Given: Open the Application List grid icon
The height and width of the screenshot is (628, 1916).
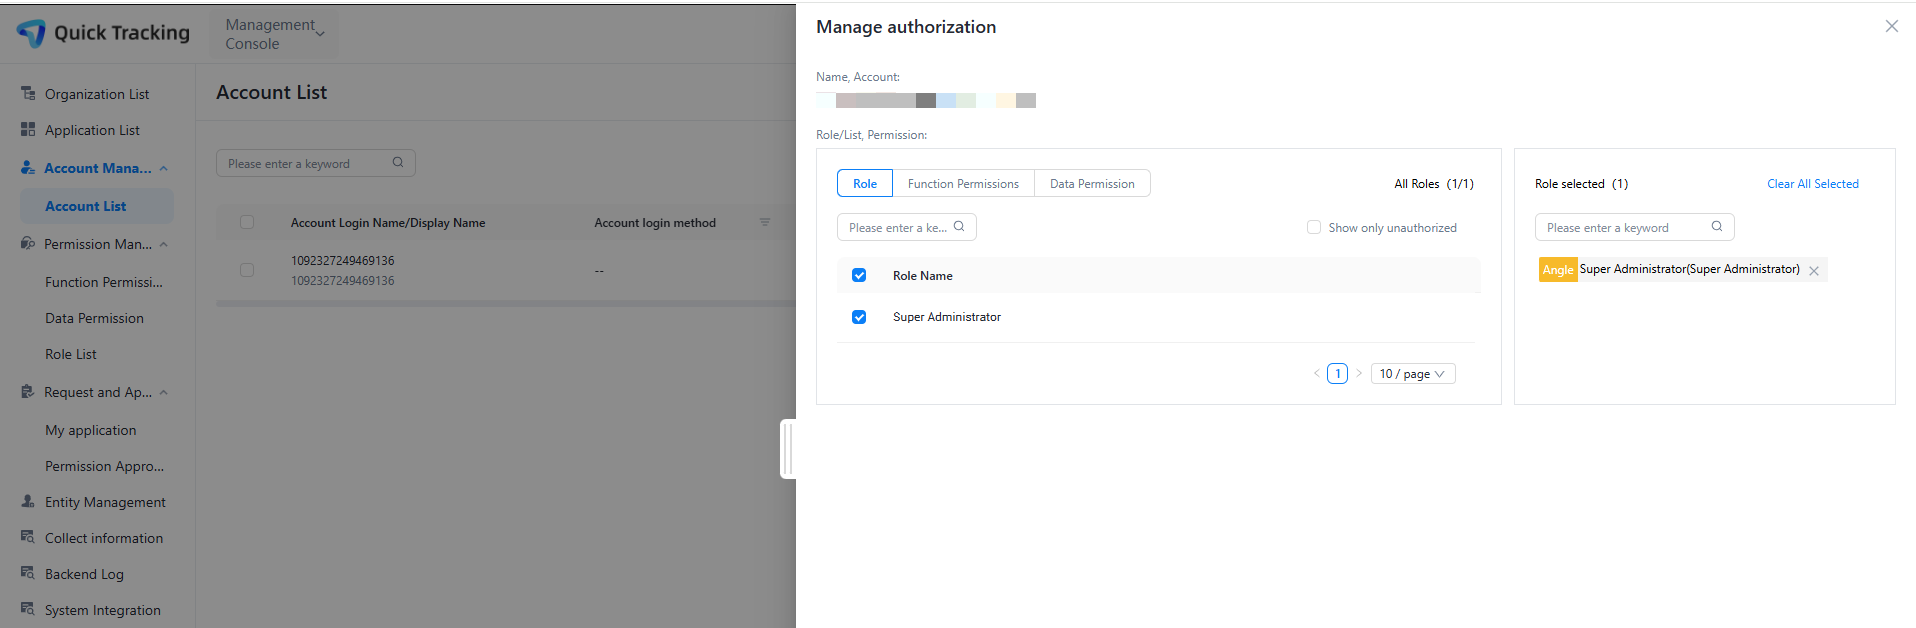Looking at the screenshot, I should click(x=28, y=129).
